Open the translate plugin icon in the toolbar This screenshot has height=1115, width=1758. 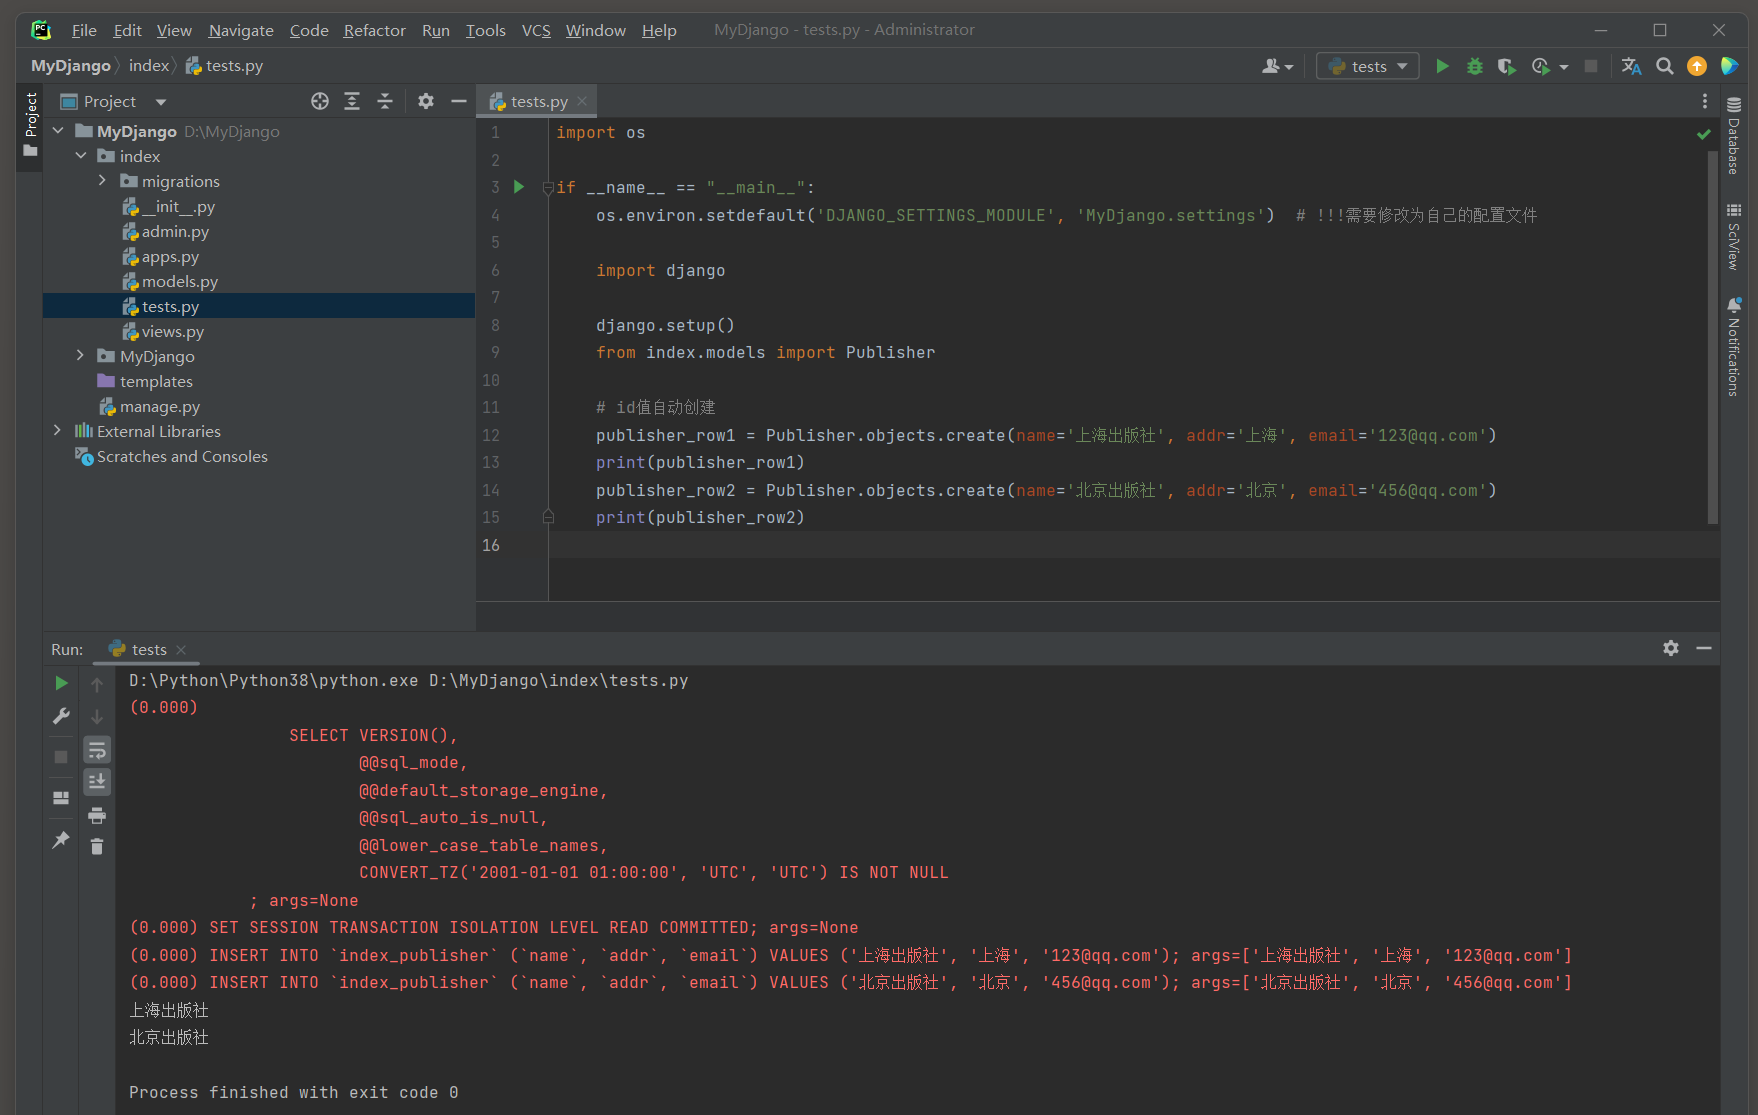[x=1631, y=66]
